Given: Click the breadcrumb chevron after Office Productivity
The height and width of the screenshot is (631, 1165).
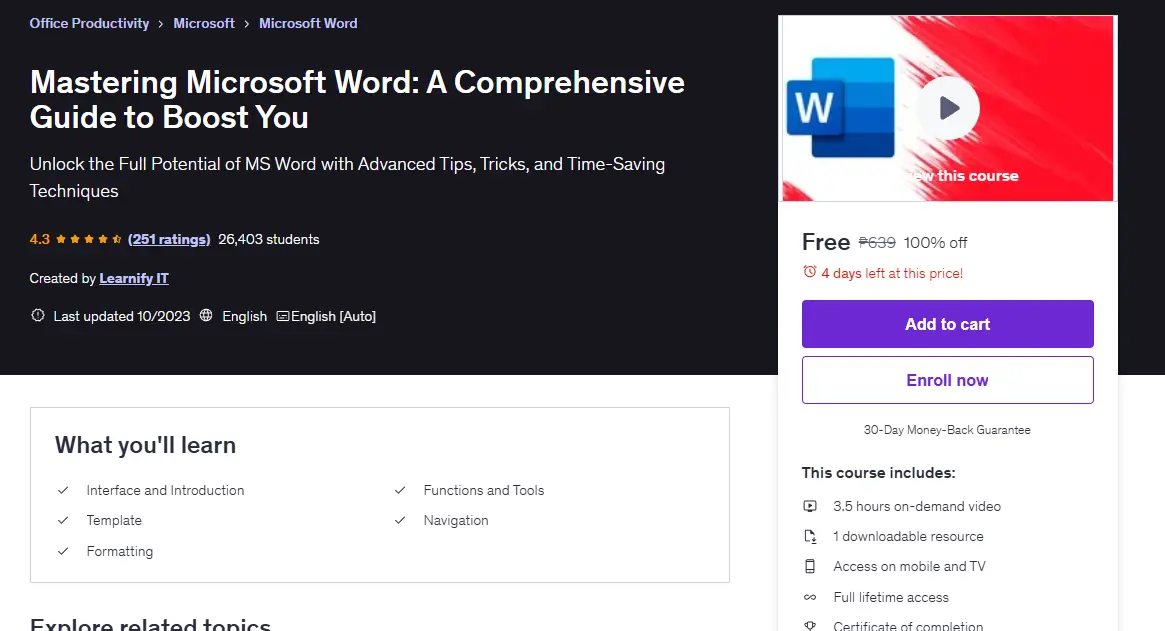Looking at the screenshot, I should (160, 24).
